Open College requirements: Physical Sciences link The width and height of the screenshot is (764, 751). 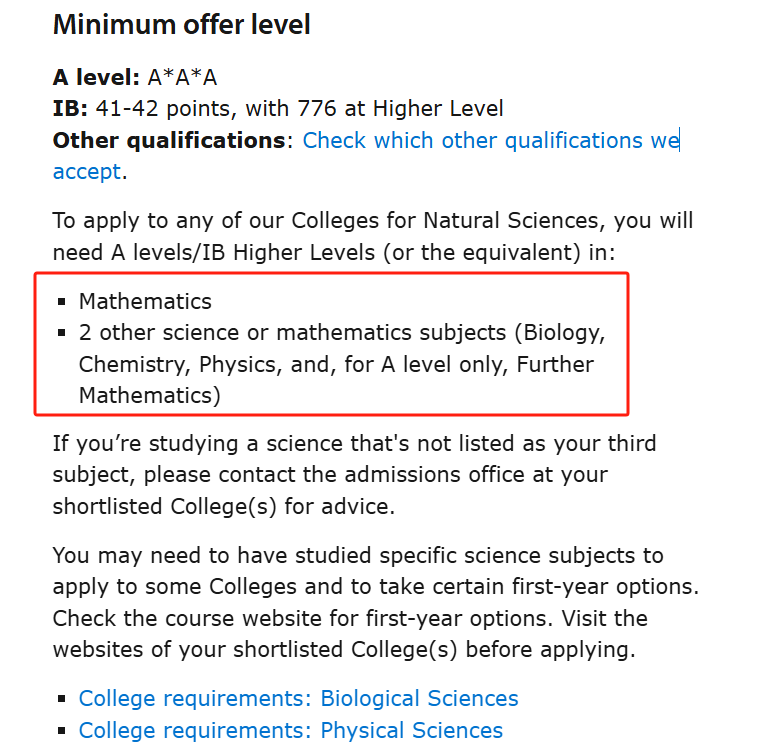(x=290, y=731)
